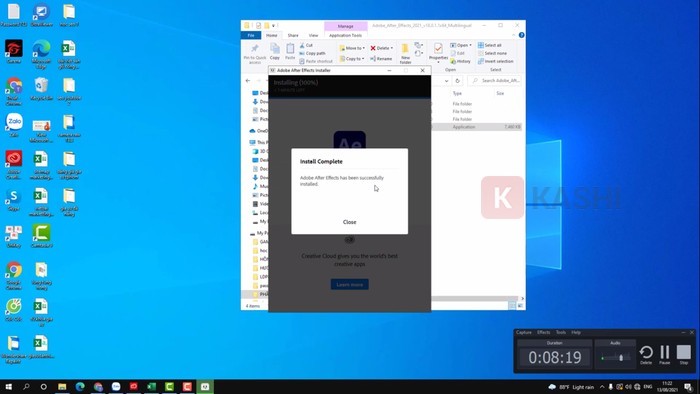Screen dimensions: 700x394
Task: Open the Adobe Creative Cloud desktop shortcut
Action: coord(14,165)
